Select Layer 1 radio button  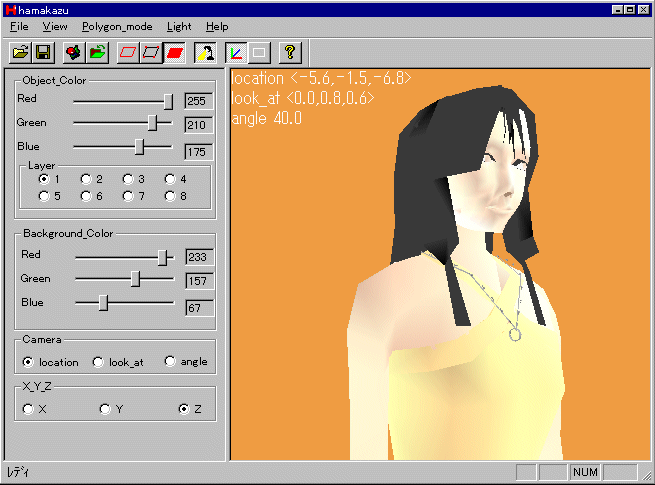(44, 179)
